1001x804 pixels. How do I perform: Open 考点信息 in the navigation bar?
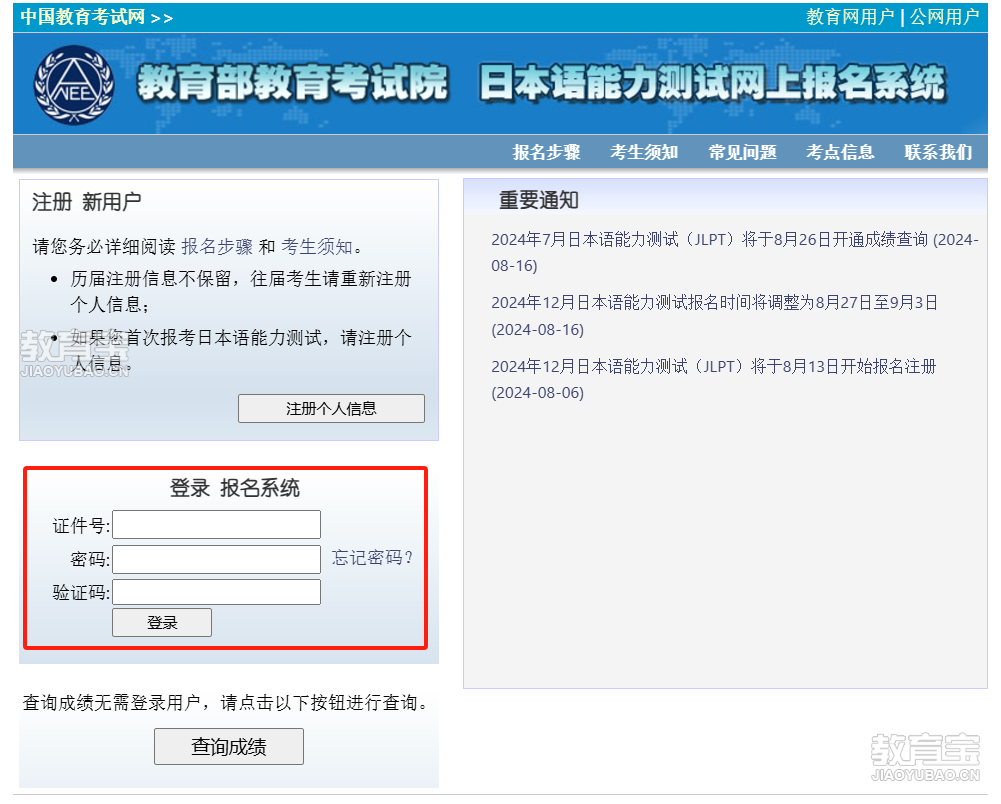click(840, 152)
